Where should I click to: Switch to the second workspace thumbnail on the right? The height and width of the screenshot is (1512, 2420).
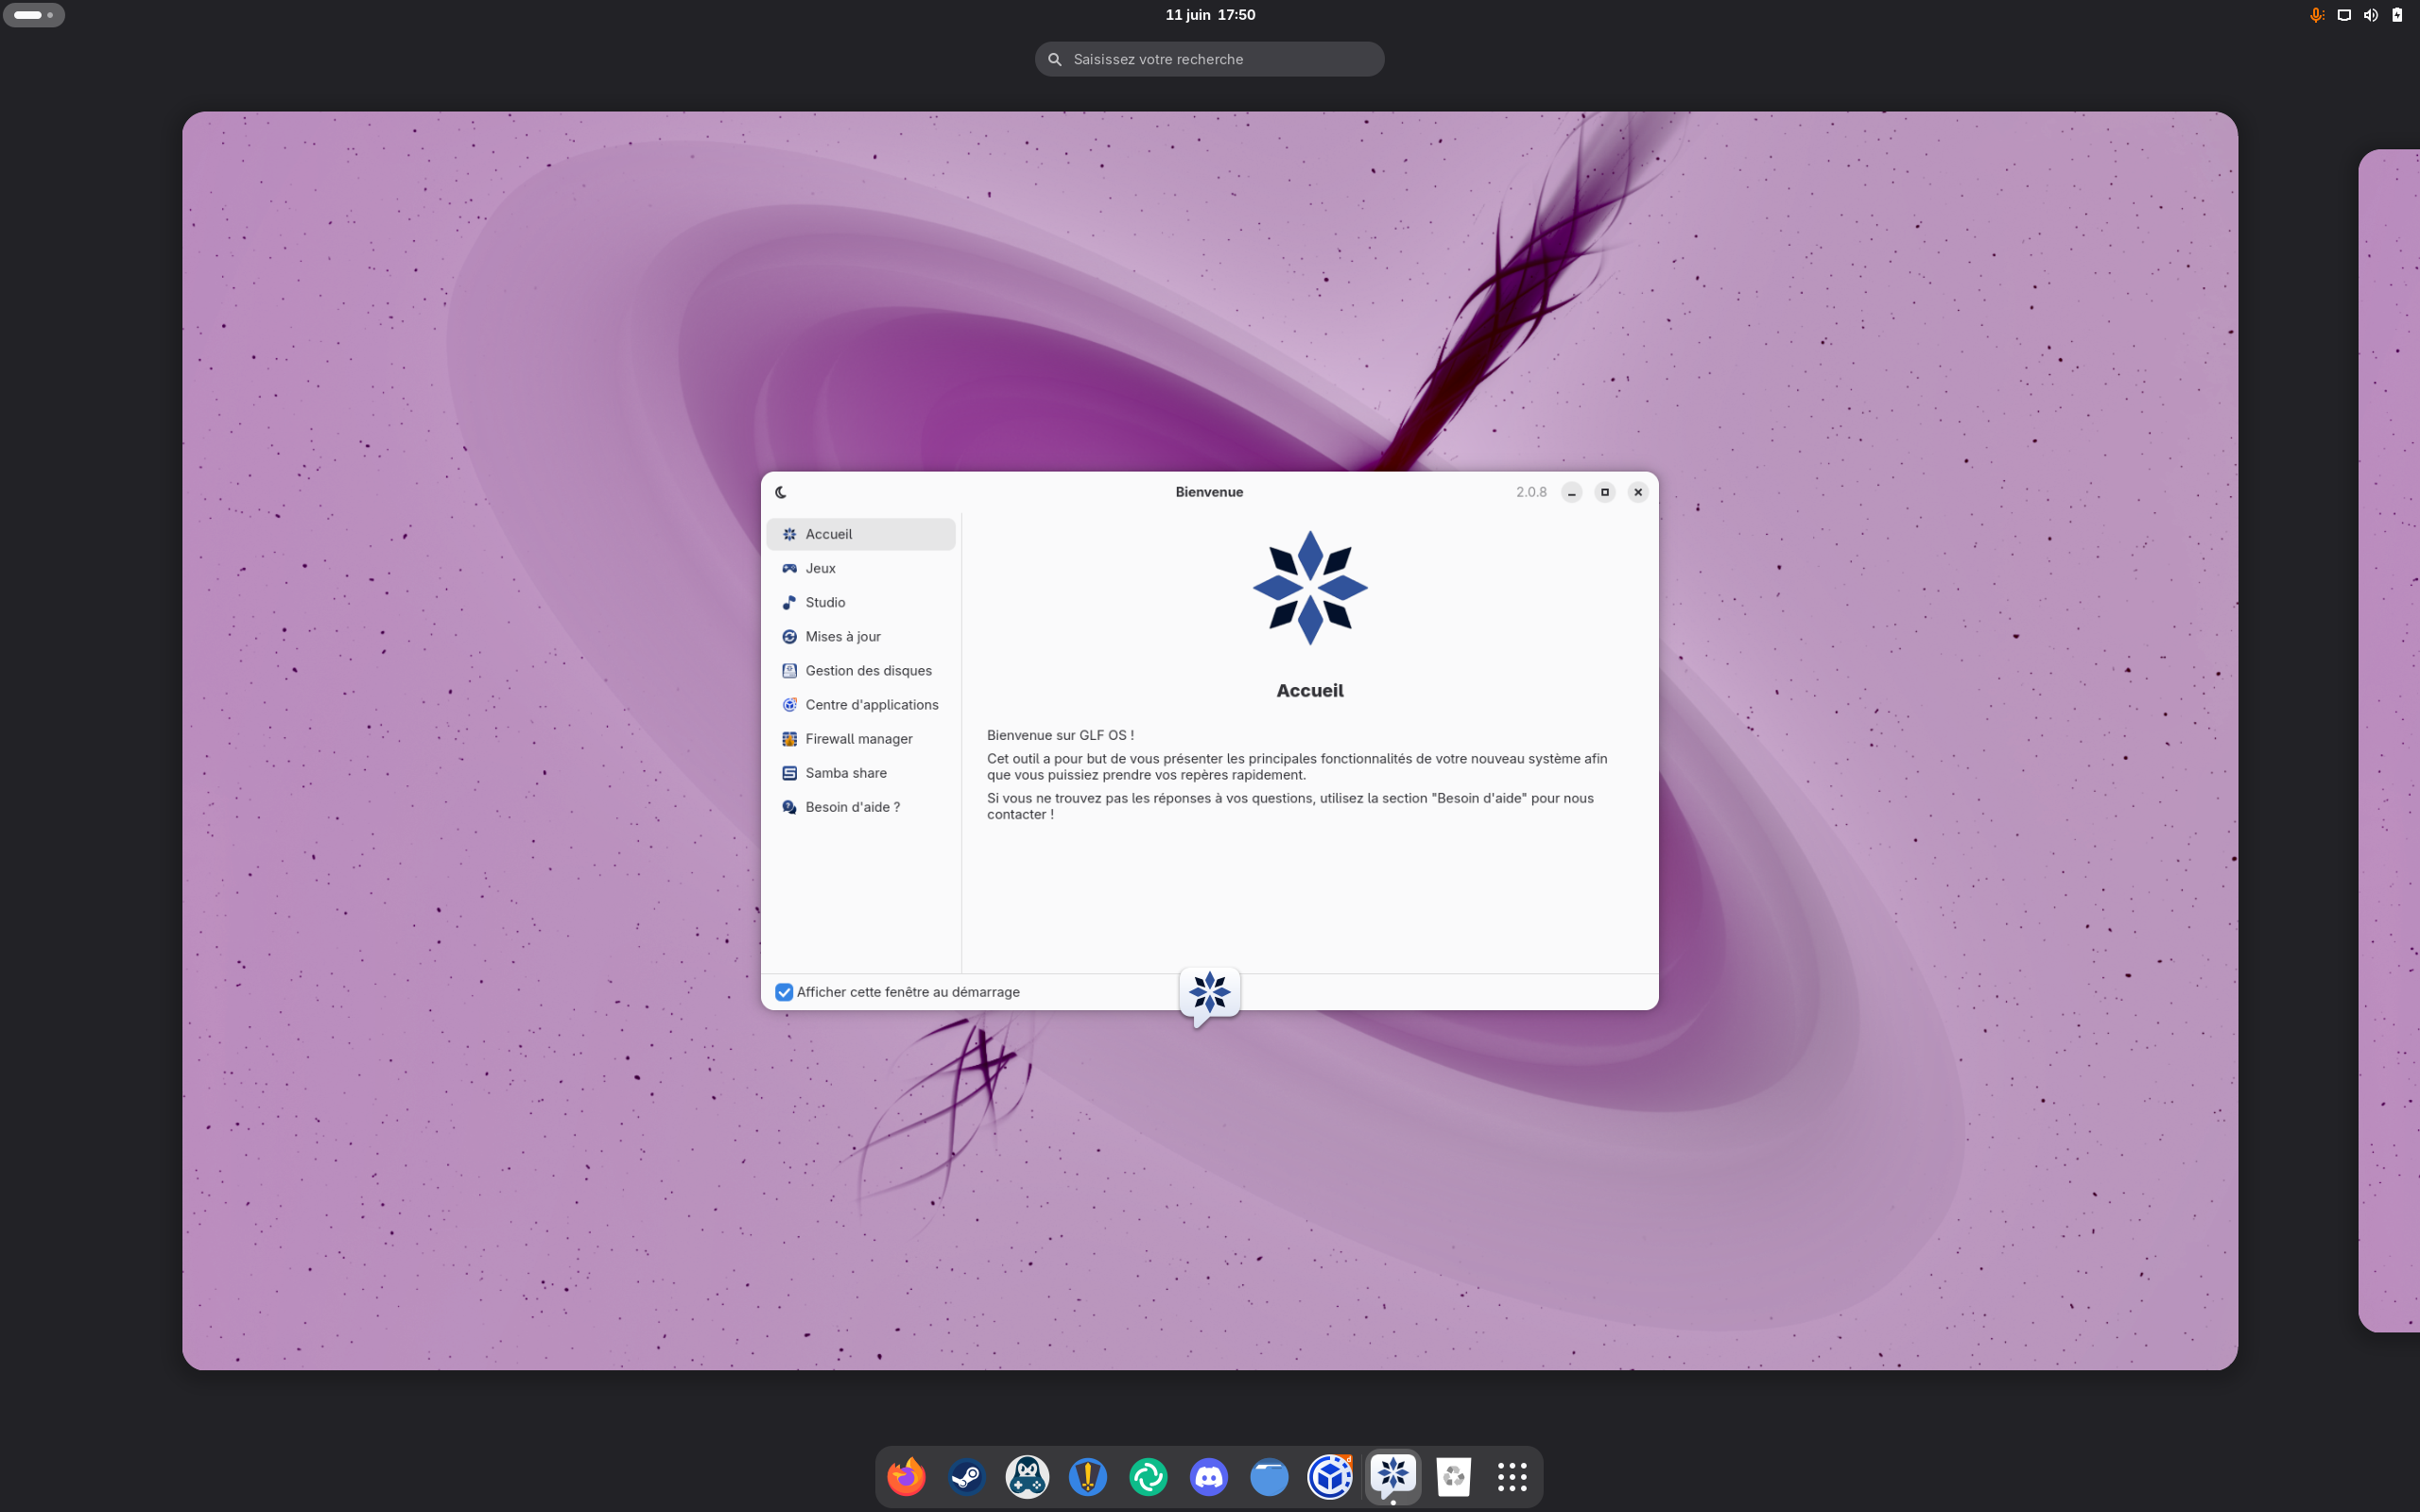pyautogui.click(x=2389, y=740)
